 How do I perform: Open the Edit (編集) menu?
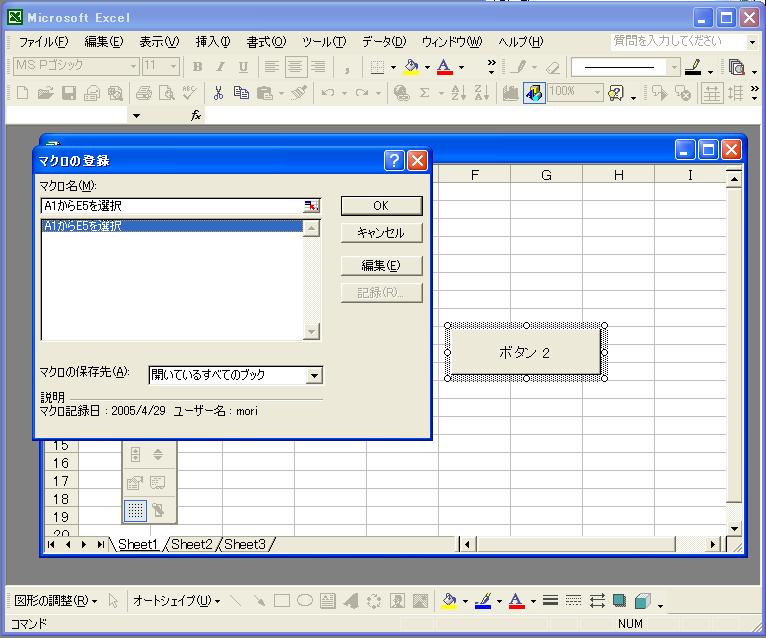tap(104, 42)
